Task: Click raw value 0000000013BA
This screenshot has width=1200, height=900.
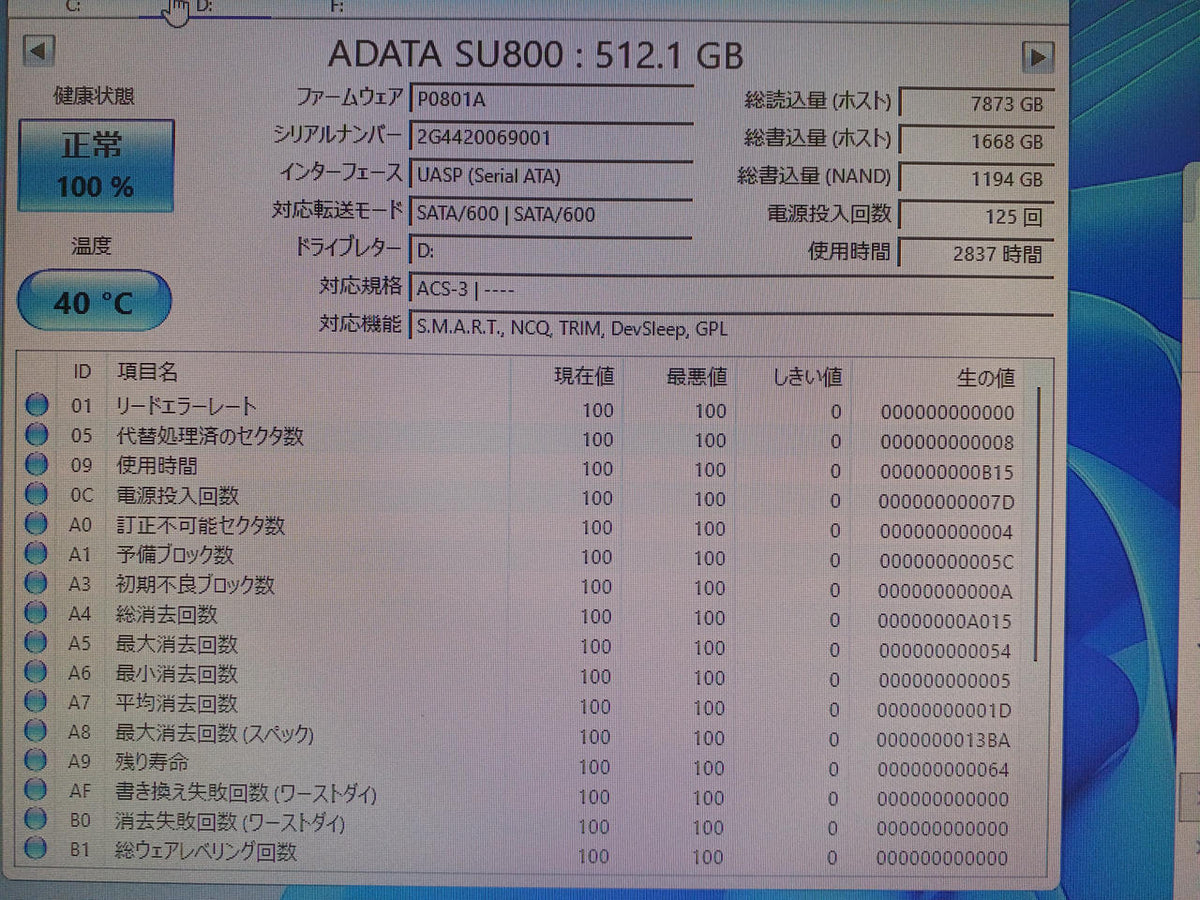Action: 944,741
